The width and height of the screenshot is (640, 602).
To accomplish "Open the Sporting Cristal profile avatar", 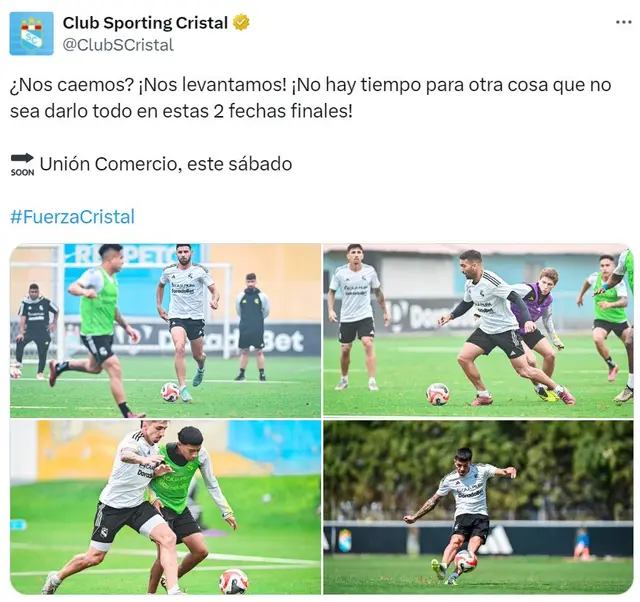I will tap(31, 33).
